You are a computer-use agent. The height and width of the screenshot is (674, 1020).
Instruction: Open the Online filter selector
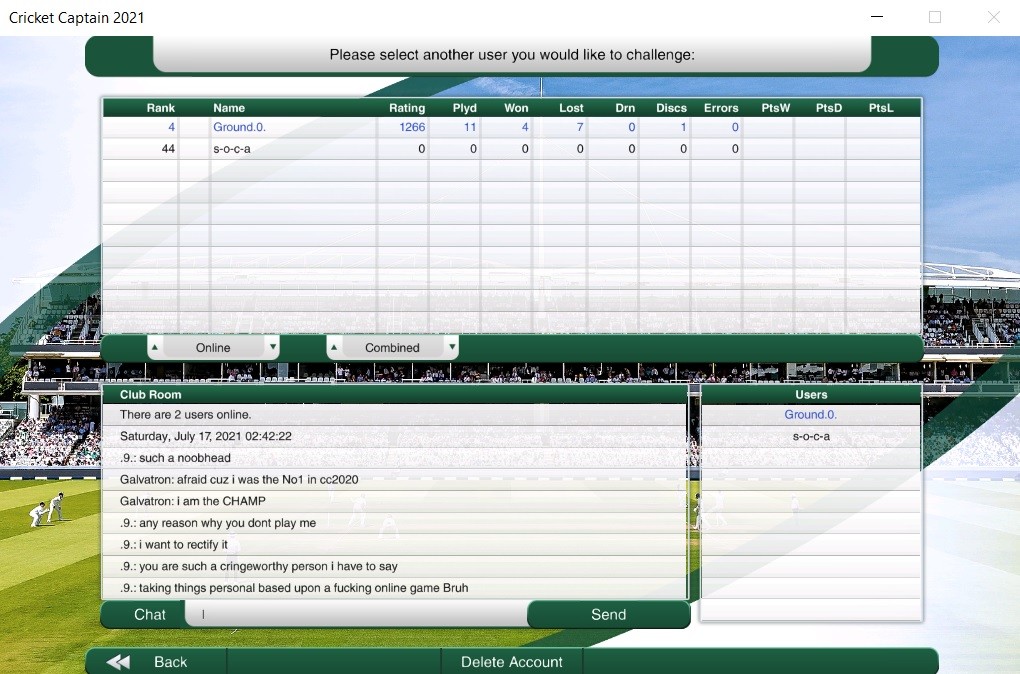point(213,347)
